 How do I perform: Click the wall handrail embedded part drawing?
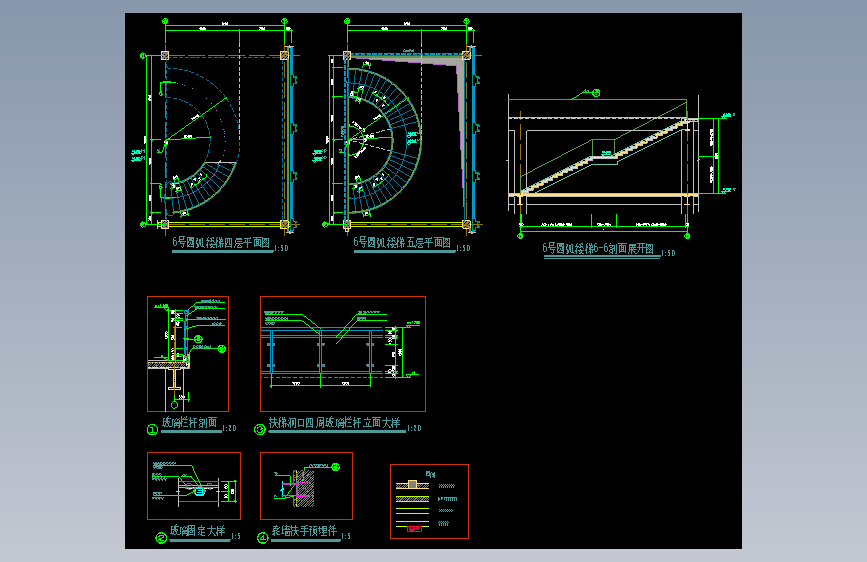pyautogui.click(x=306, y=486)
